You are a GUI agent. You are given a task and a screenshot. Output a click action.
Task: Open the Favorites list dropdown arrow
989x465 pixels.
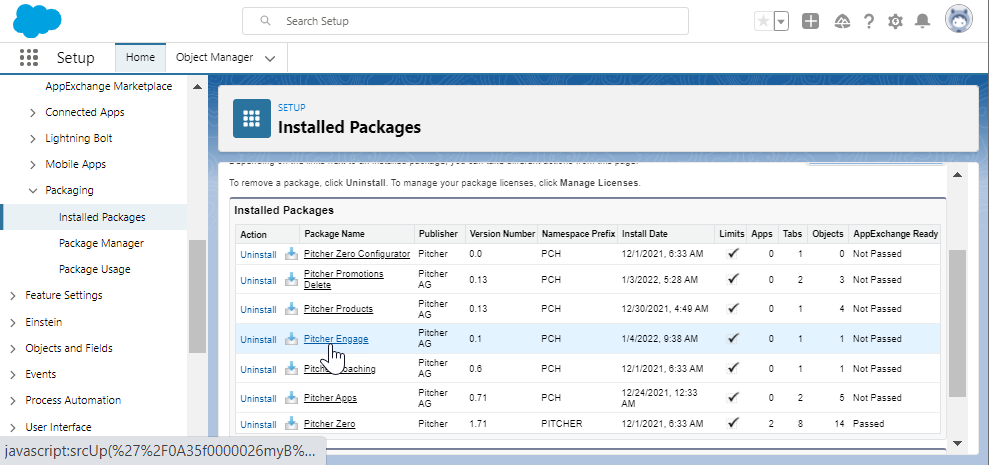click(780, 21)
